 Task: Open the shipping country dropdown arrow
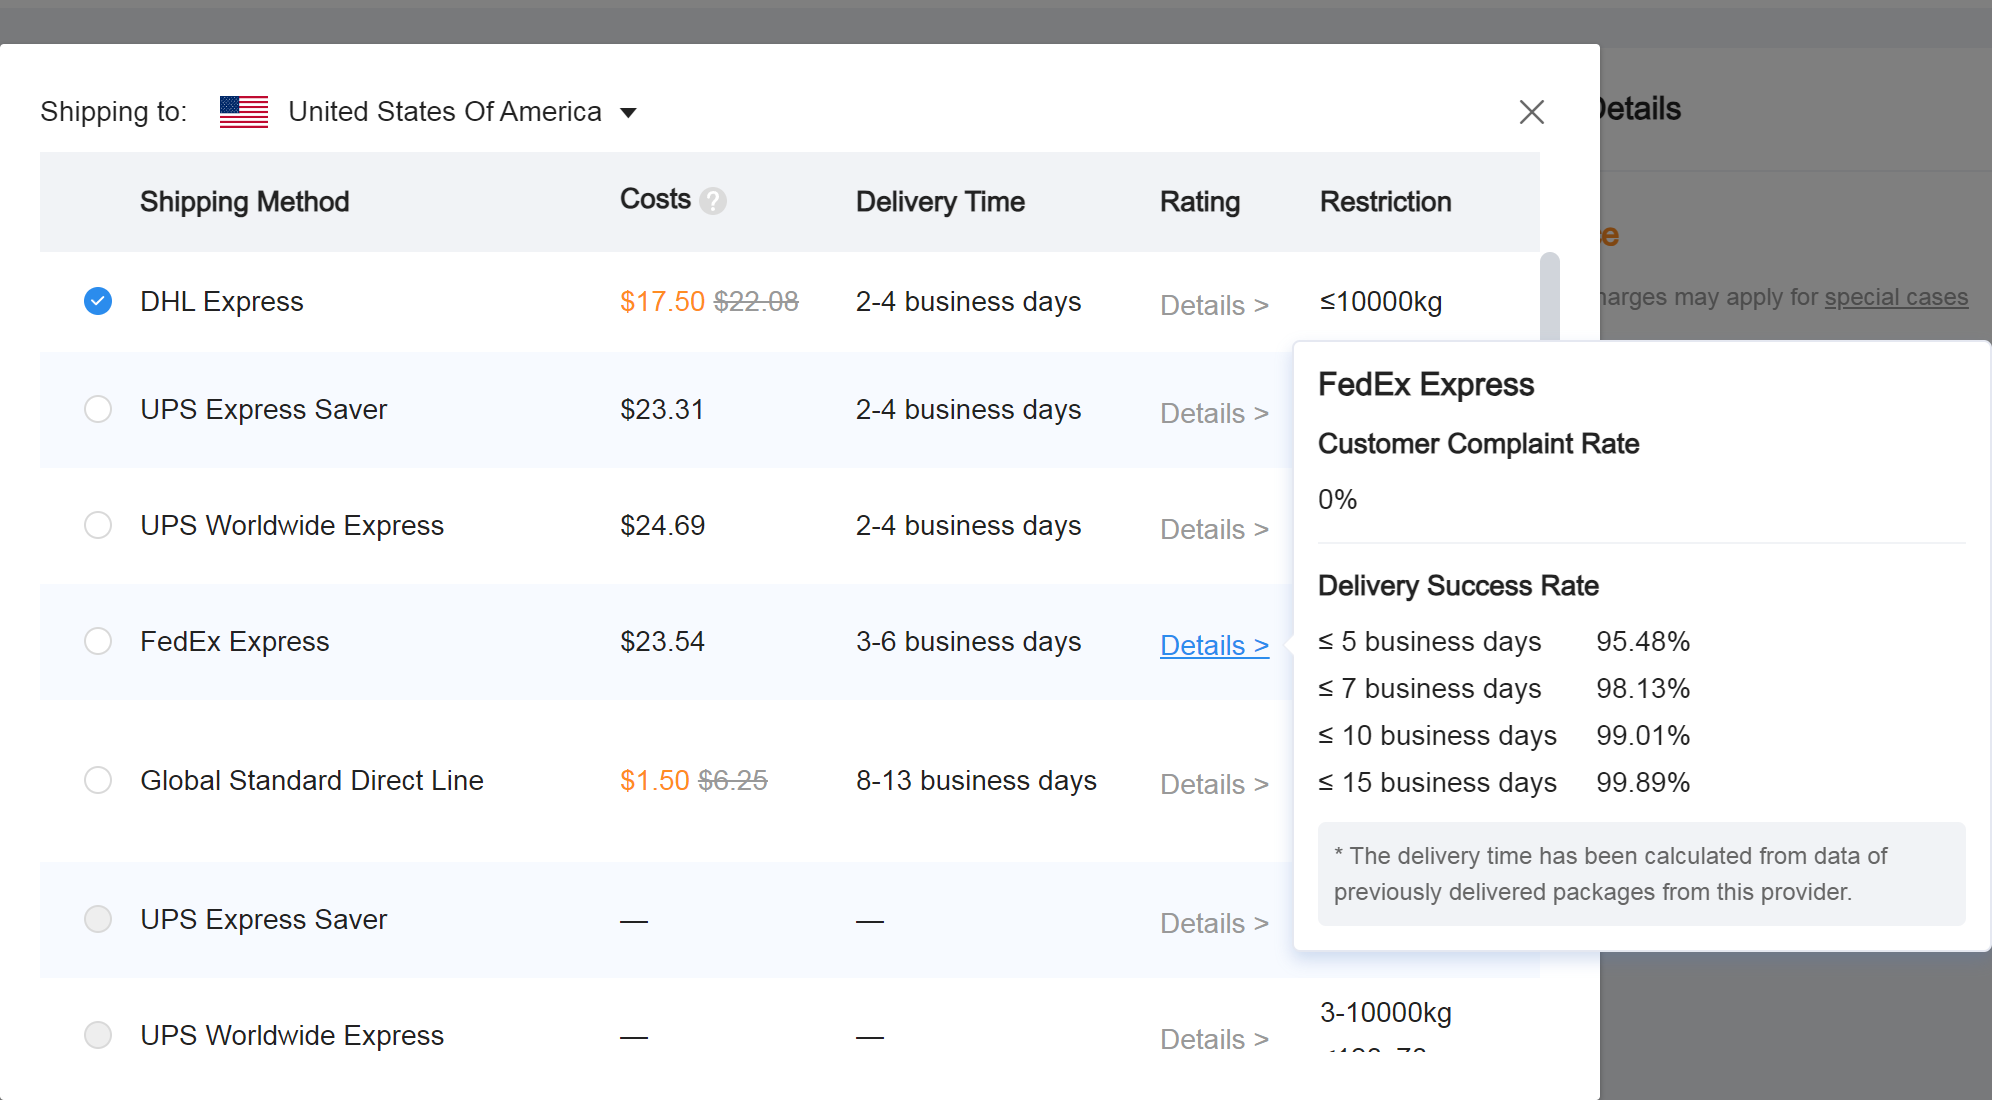pyautogui.click(x=628, y=112)
